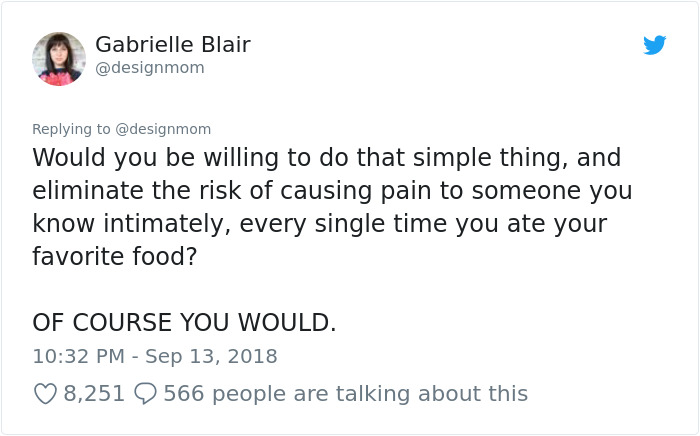Like the tweet with the heart icon
This screenshot has height=436, width=700.
coord(45,394)
